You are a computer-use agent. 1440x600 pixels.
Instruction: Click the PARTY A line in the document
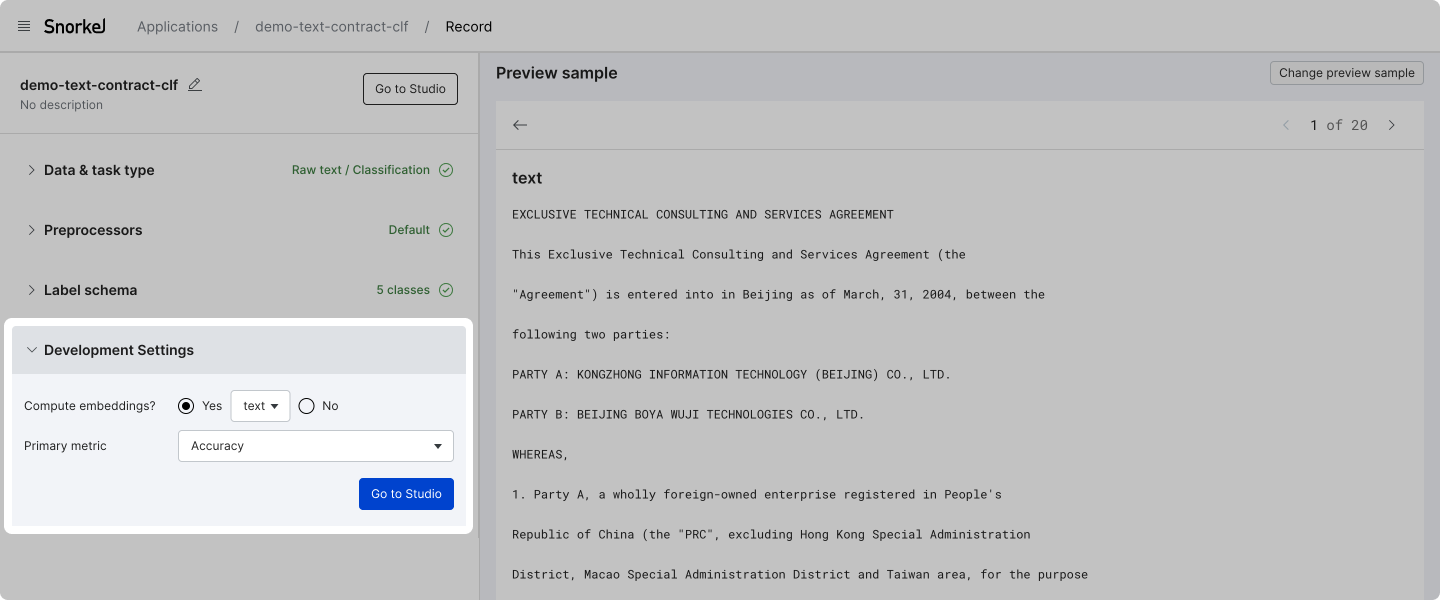point(731,374)
